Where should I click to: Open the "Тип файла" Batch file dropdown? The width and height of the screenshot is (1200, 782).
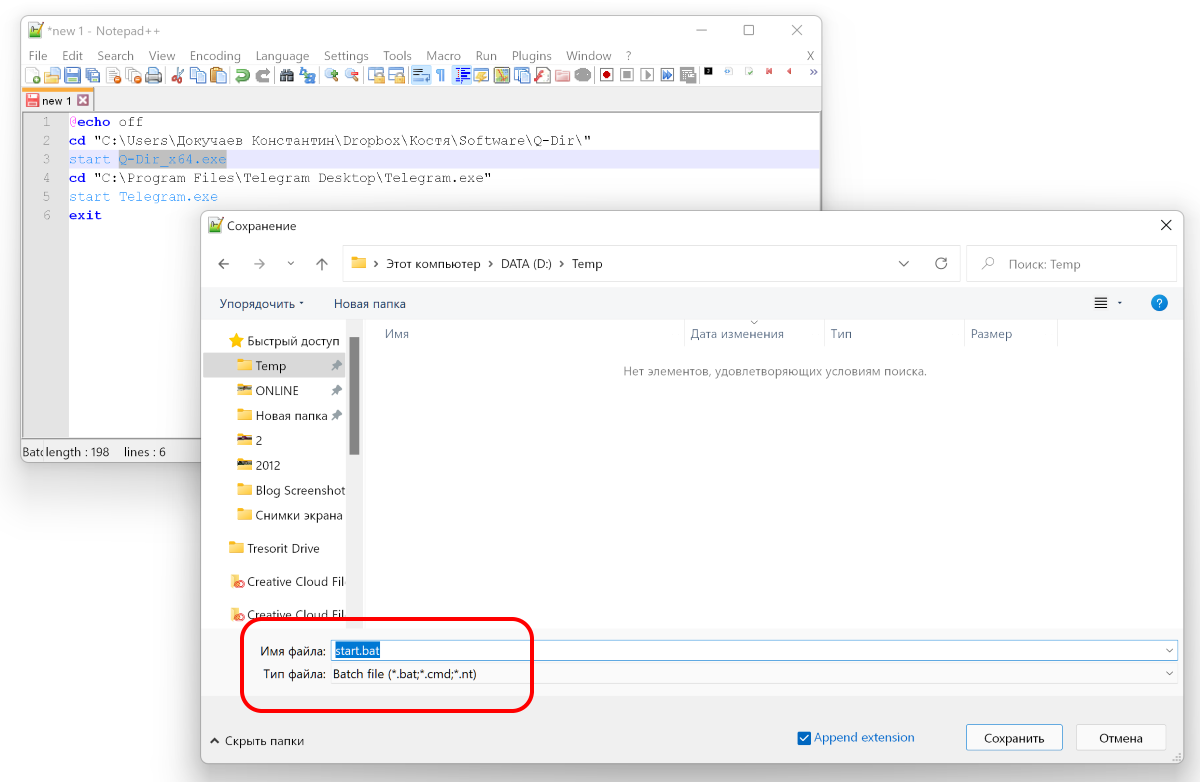(x=755, y=674)
